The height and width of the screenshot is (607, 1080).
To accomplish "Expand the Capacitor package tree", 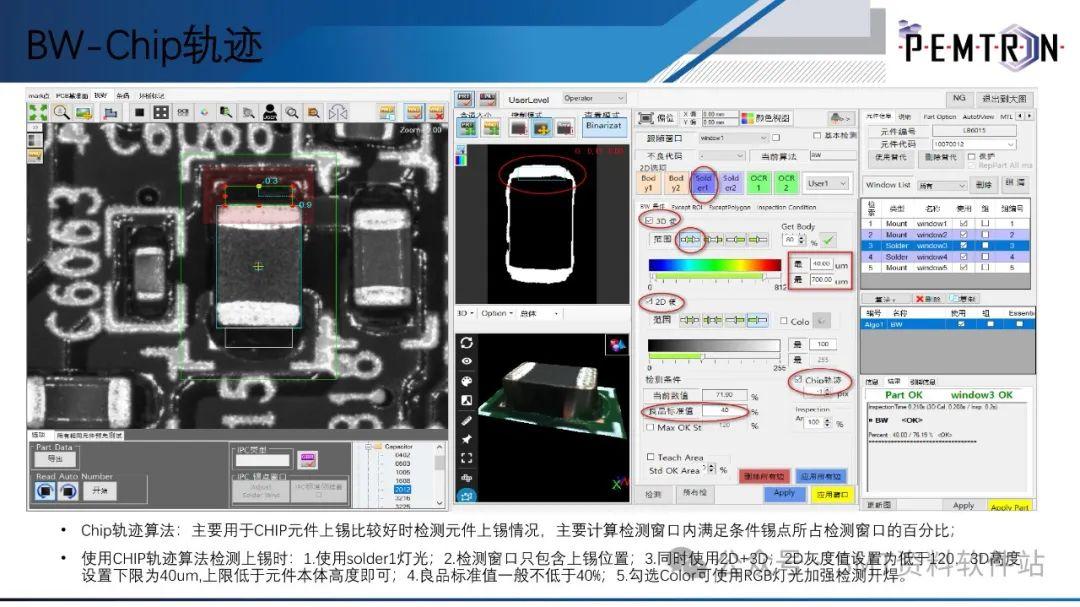I will [x=367, y=447].
